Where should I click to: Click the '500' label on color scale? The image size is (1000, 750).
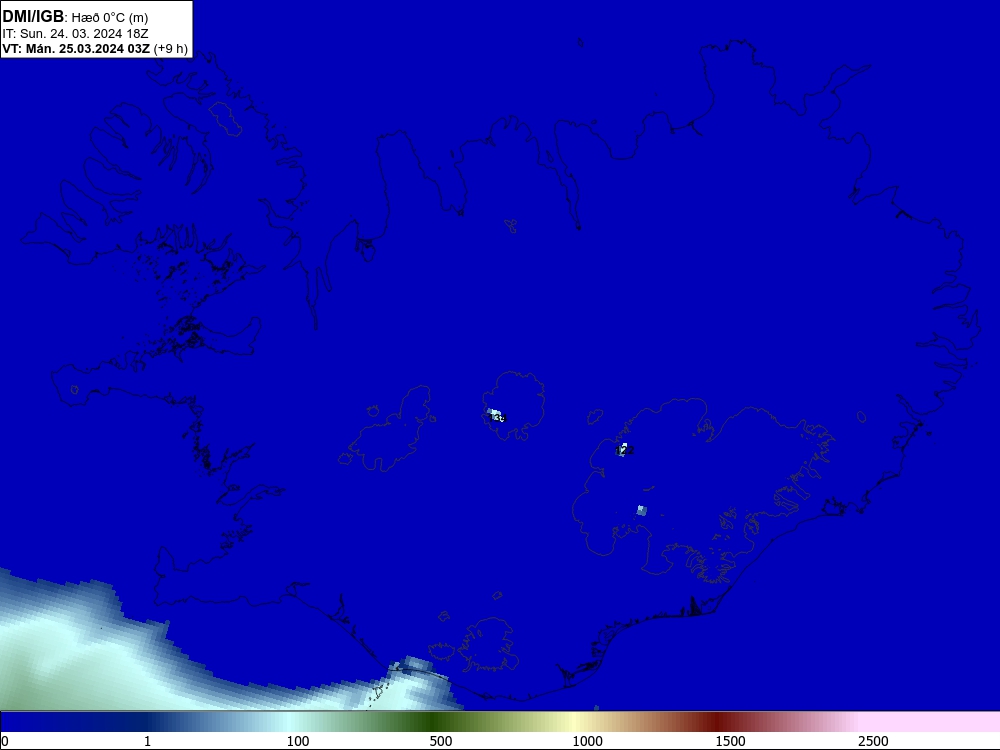tap(441, 741)
